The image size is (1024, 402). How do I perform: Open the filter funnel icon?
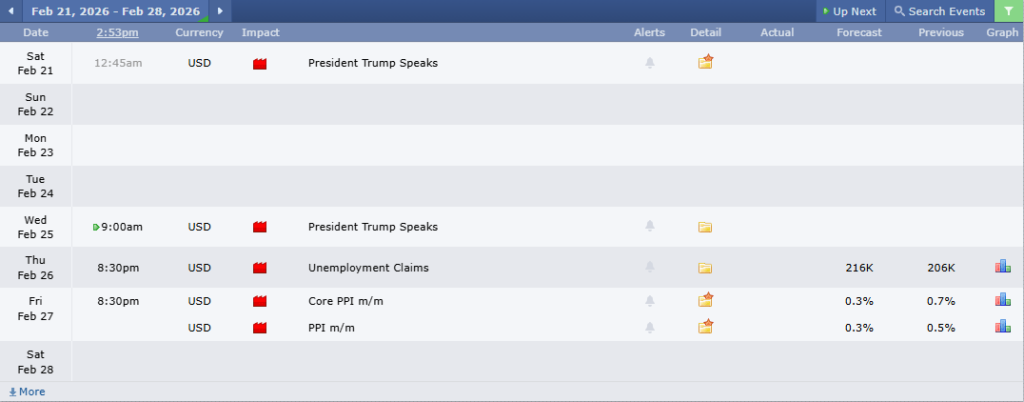click(x=1008, y=11)
